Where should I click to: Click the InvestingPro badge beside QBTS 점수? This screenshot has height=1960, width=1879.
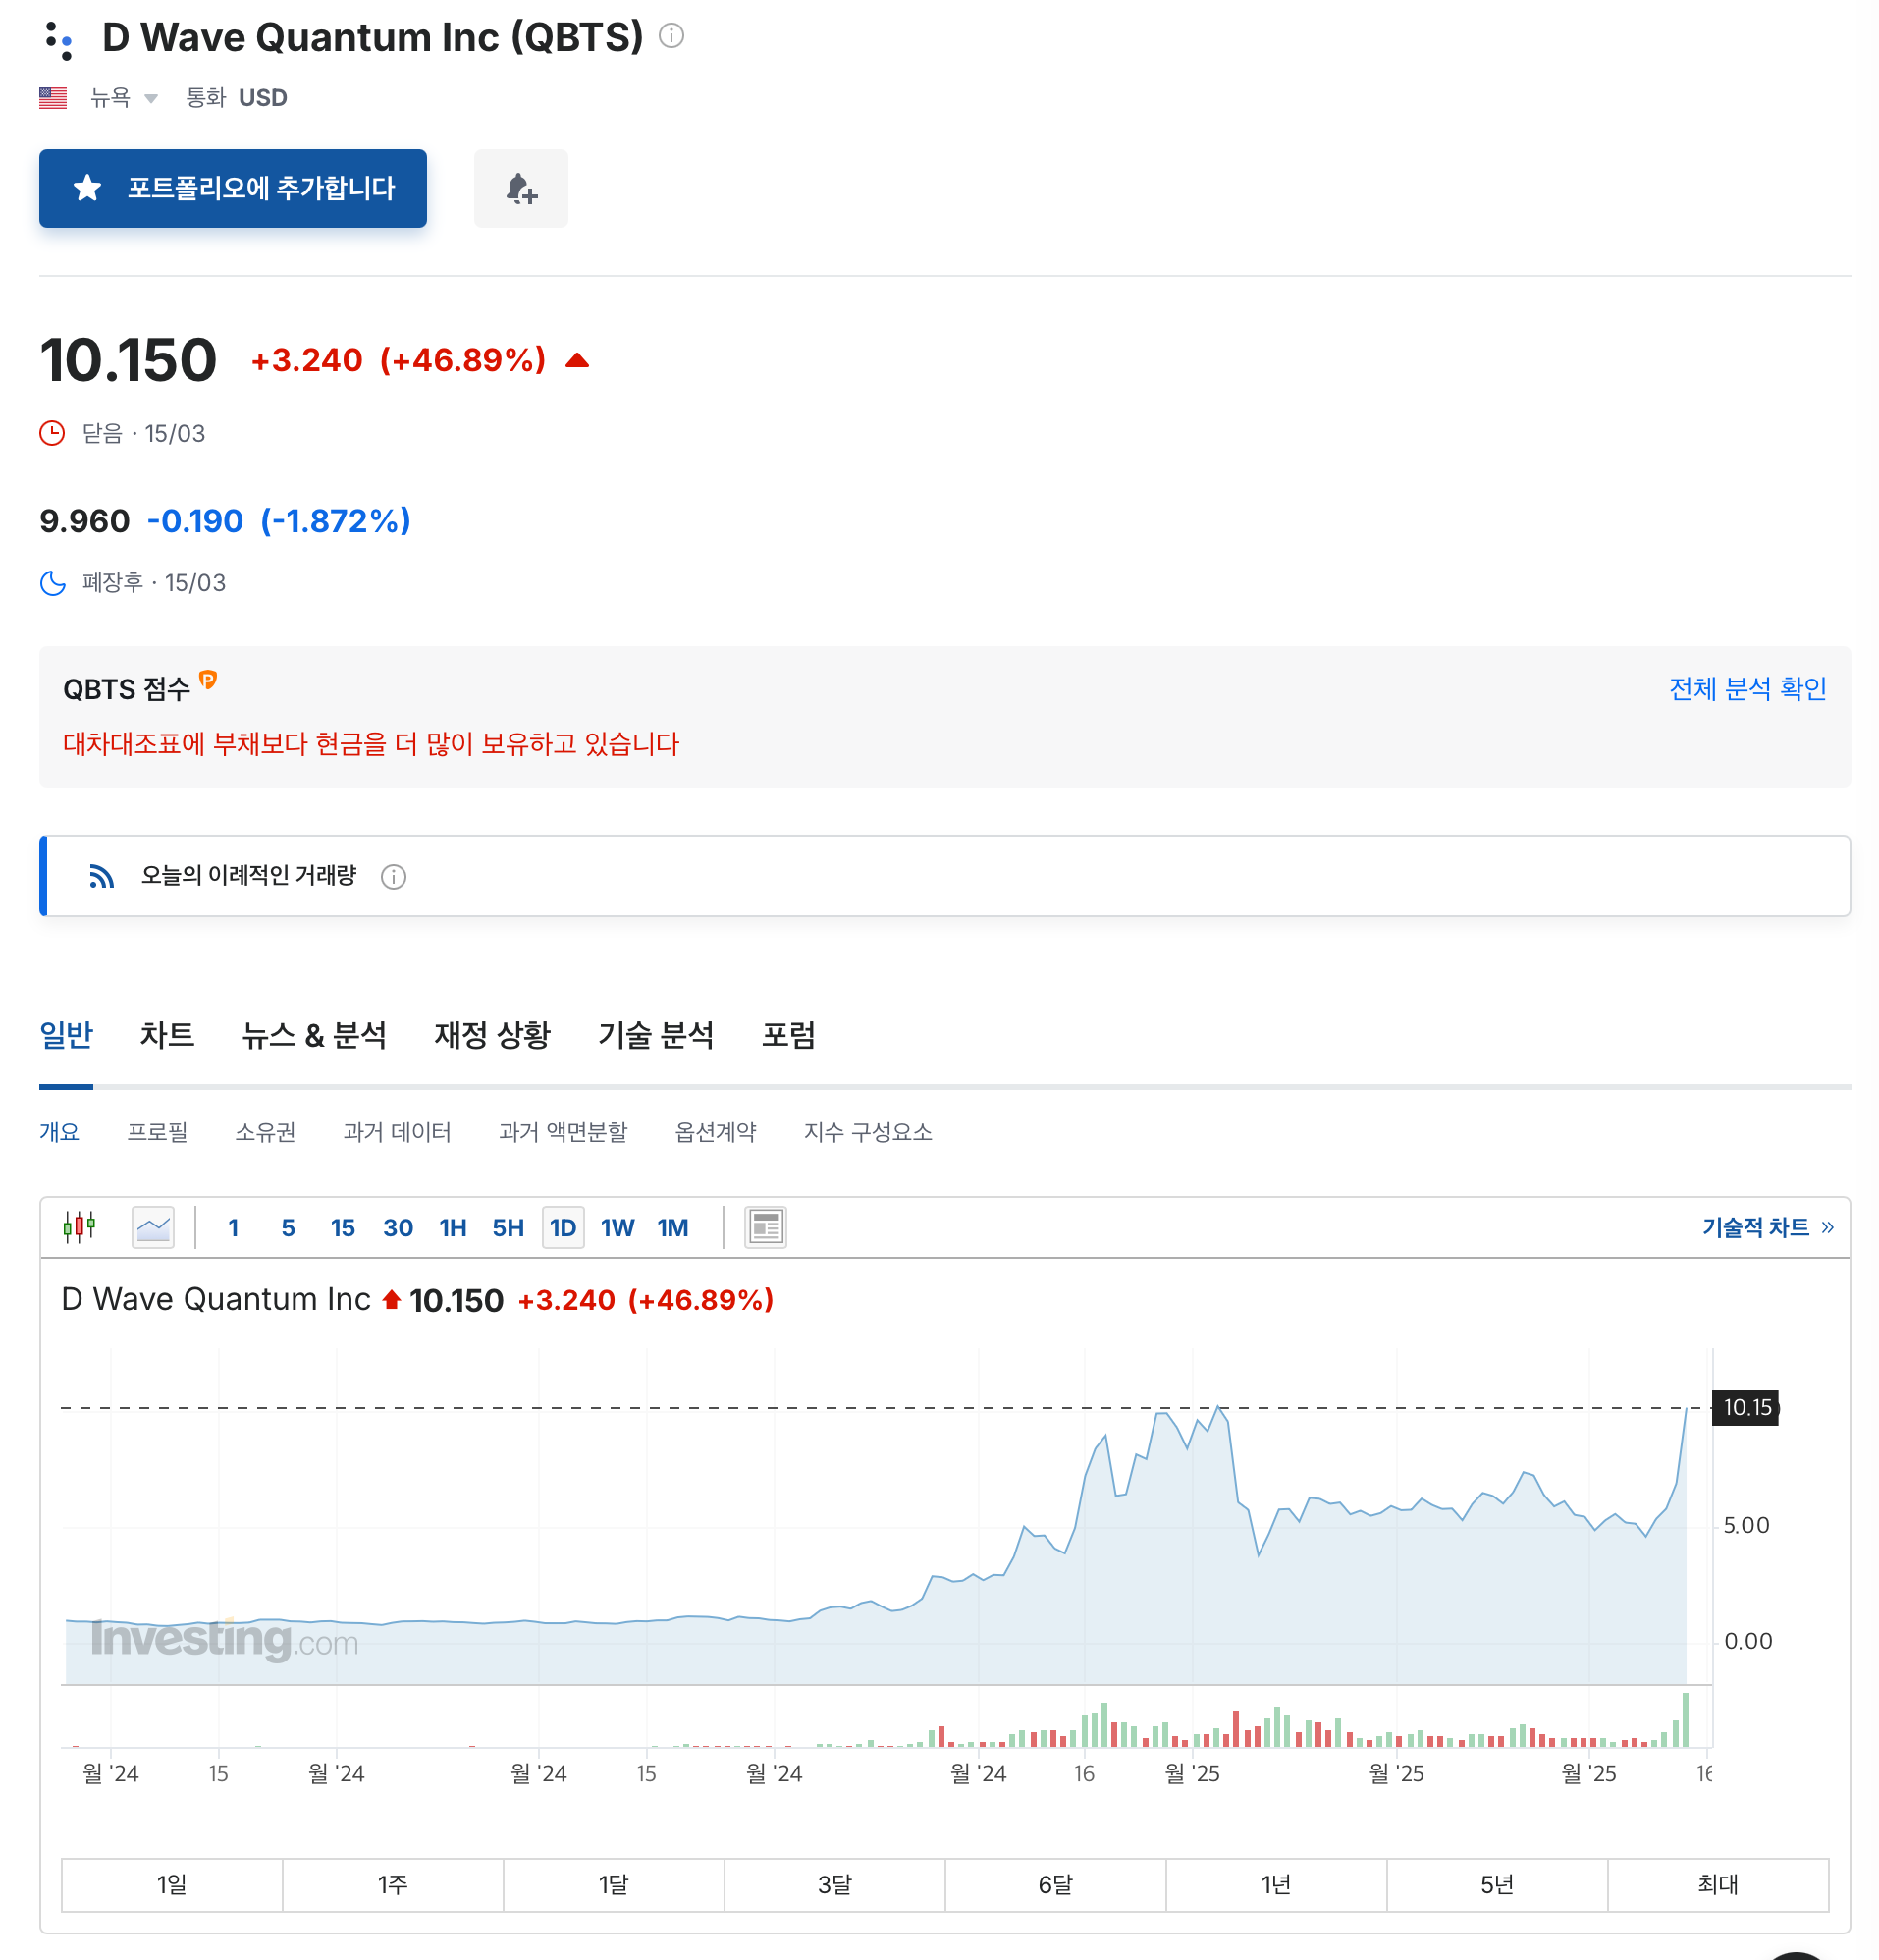[x=208, y=680]
